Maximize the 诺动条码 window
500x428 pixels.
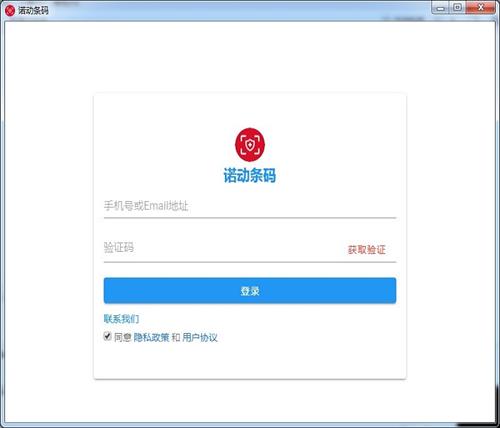coord(458,8)
